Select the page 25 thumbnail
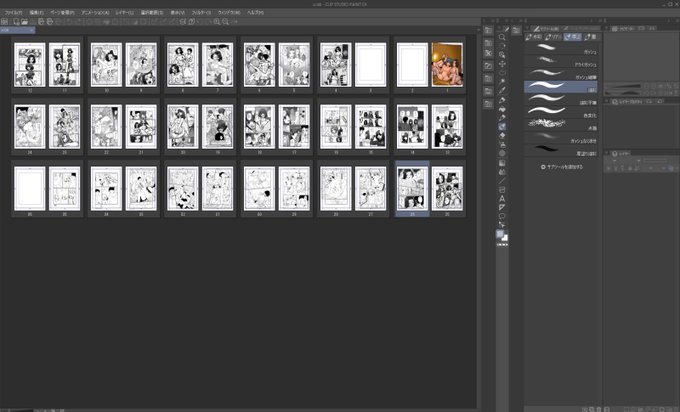This screenshot has width=680, height=412. click(x=447, y=189)
